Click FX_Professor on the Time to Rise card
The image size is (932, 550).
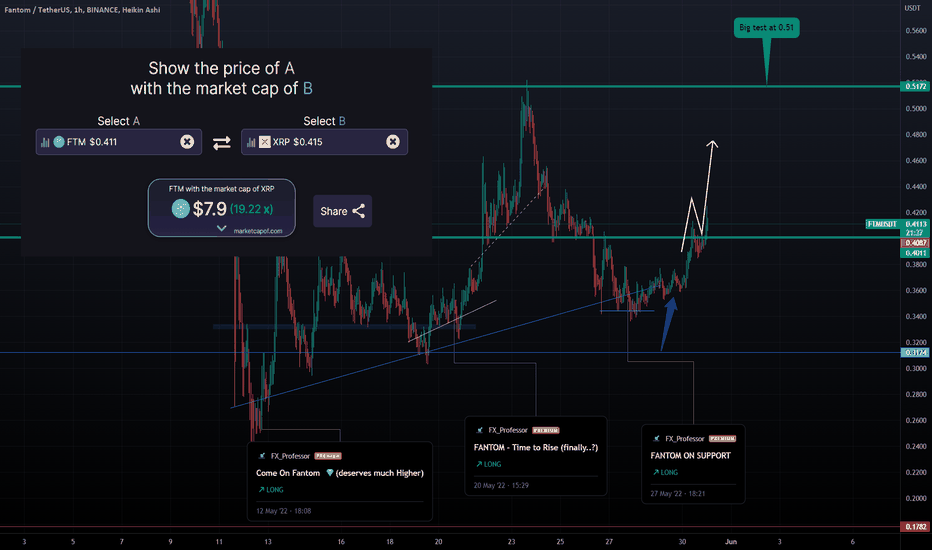pyautogui.click(x=508, y=430)
